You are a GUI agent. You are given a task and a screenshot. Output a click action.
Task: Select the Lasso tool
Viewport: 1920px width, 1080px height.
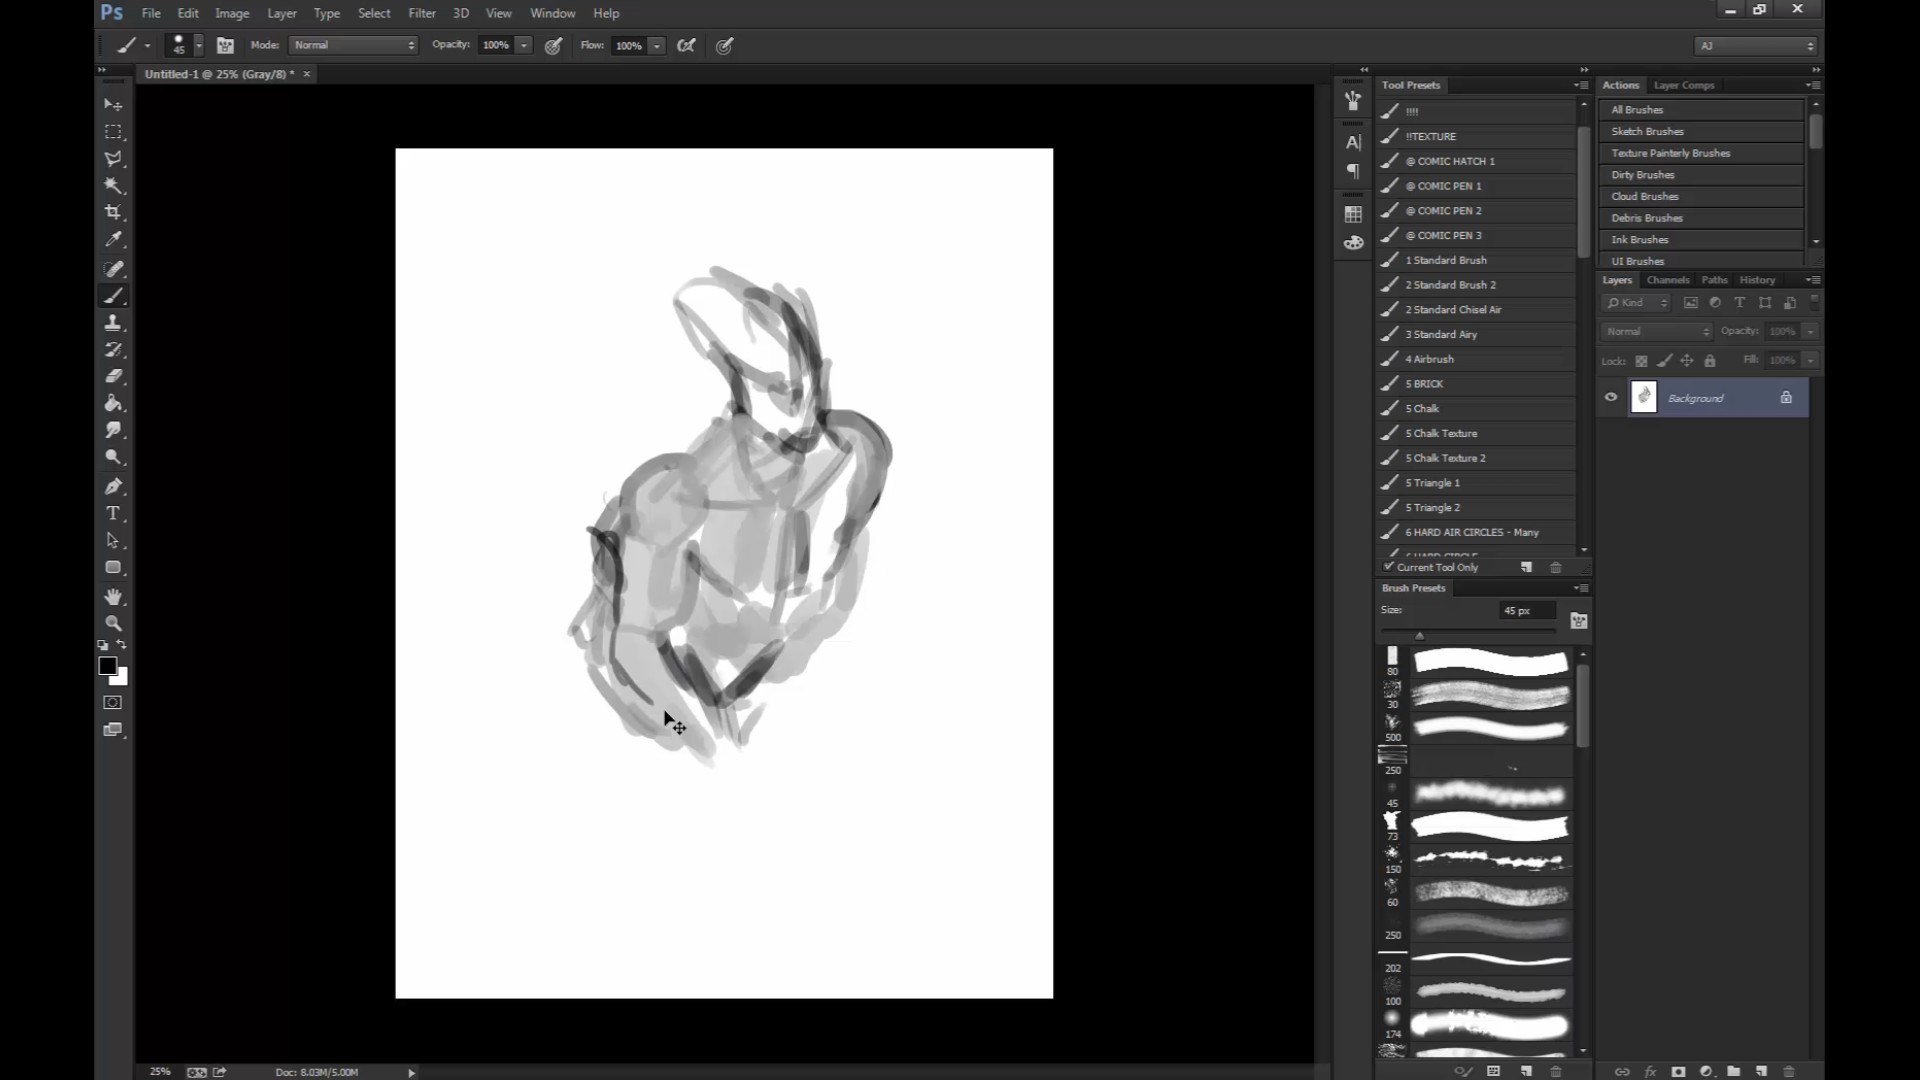point(113,159)
